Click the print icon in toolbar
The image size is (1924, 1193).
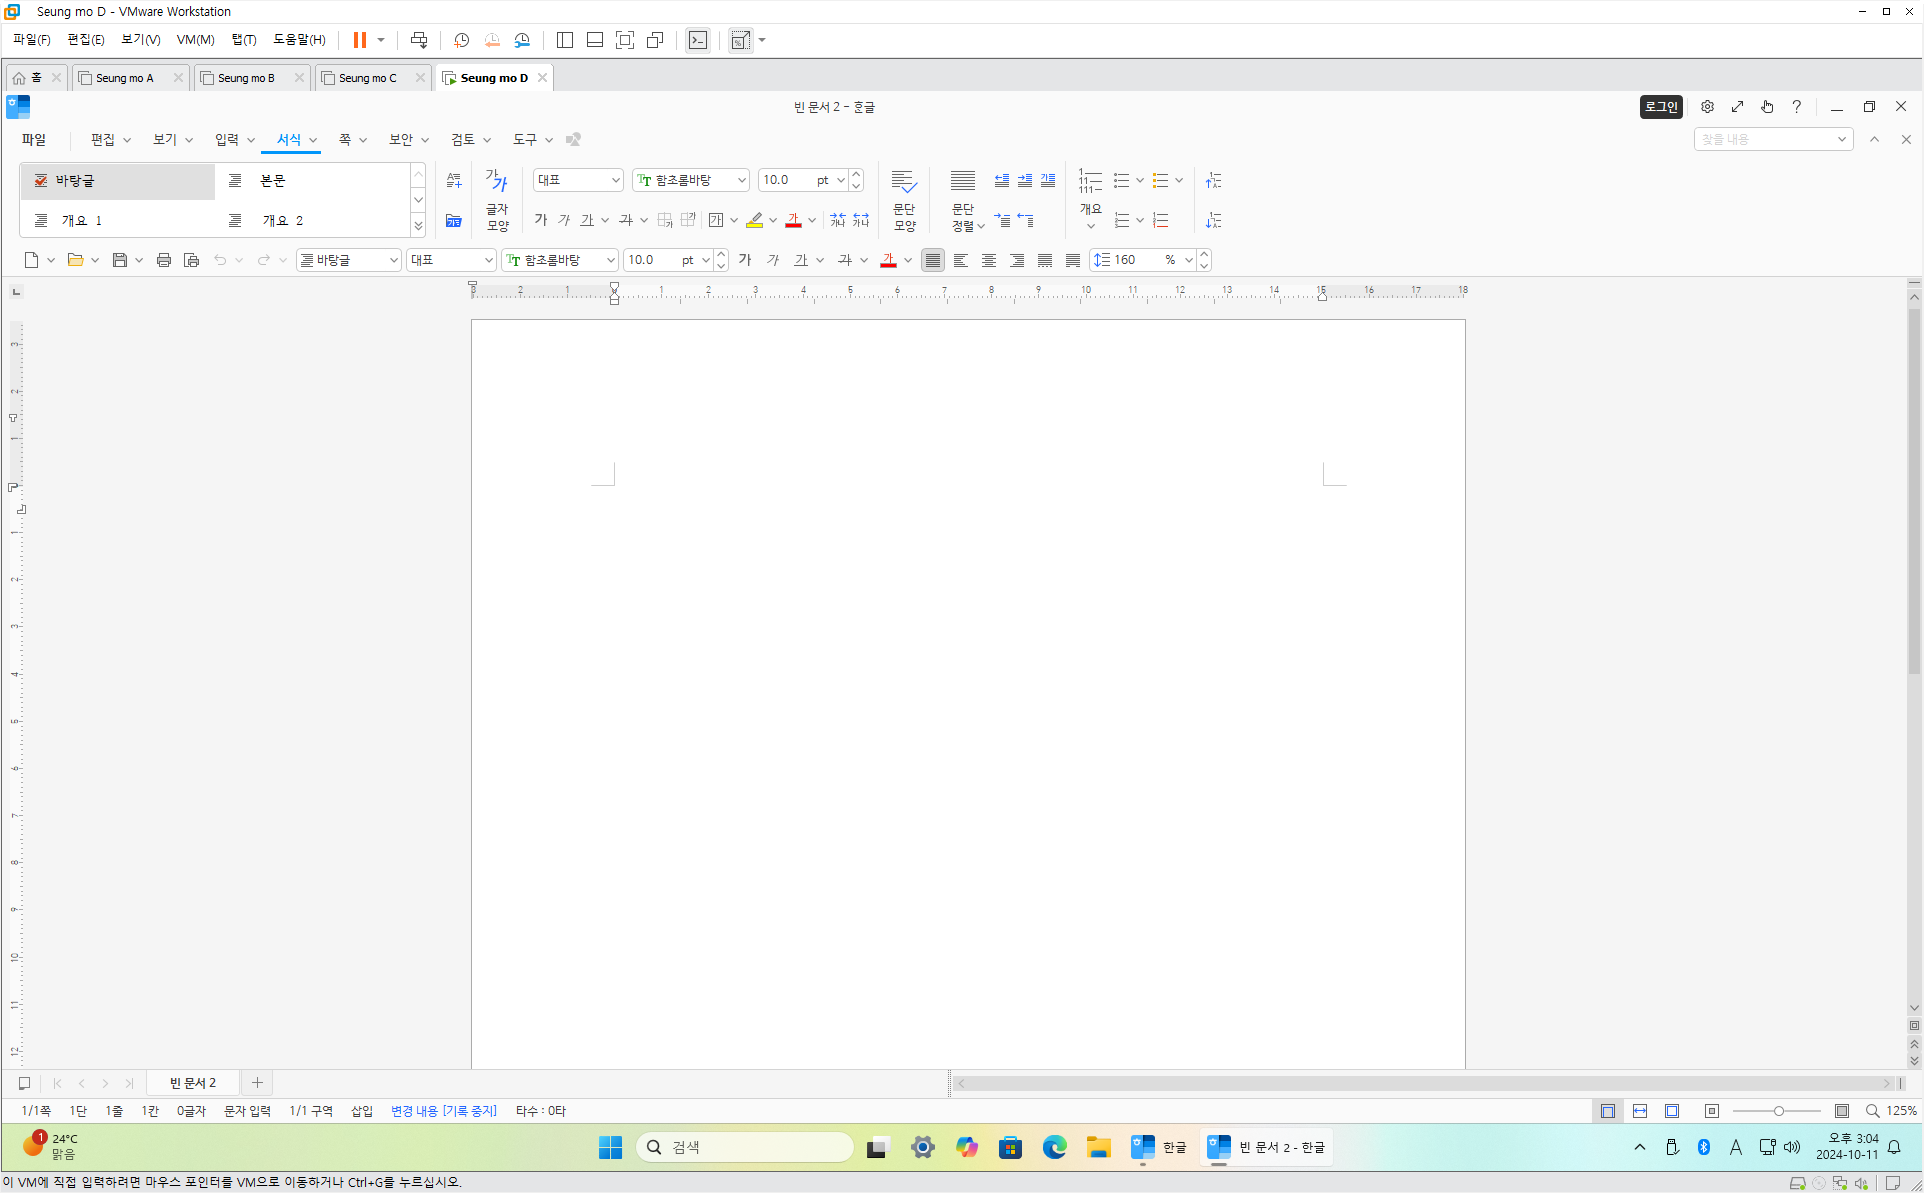[x=164, y=260]
